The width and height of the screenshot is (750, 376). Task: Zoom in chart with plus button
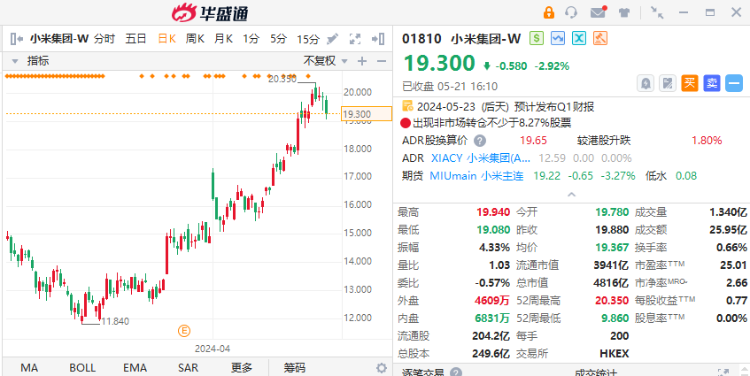tap(362, 61)
